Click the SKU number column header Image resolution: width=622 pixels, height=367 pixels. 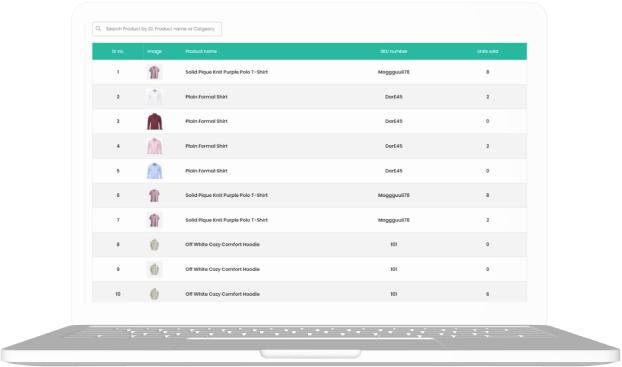pyautogui.click(x=394, y=51)
